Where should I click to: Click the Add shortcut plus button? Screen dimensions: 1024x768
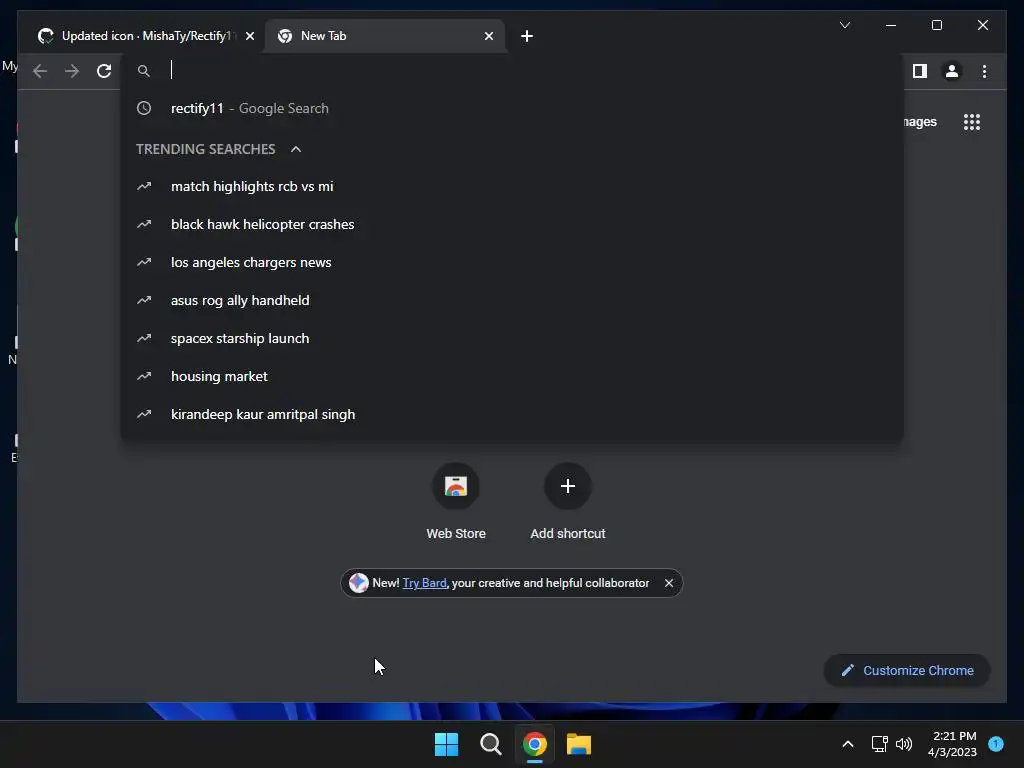(568, 487)
